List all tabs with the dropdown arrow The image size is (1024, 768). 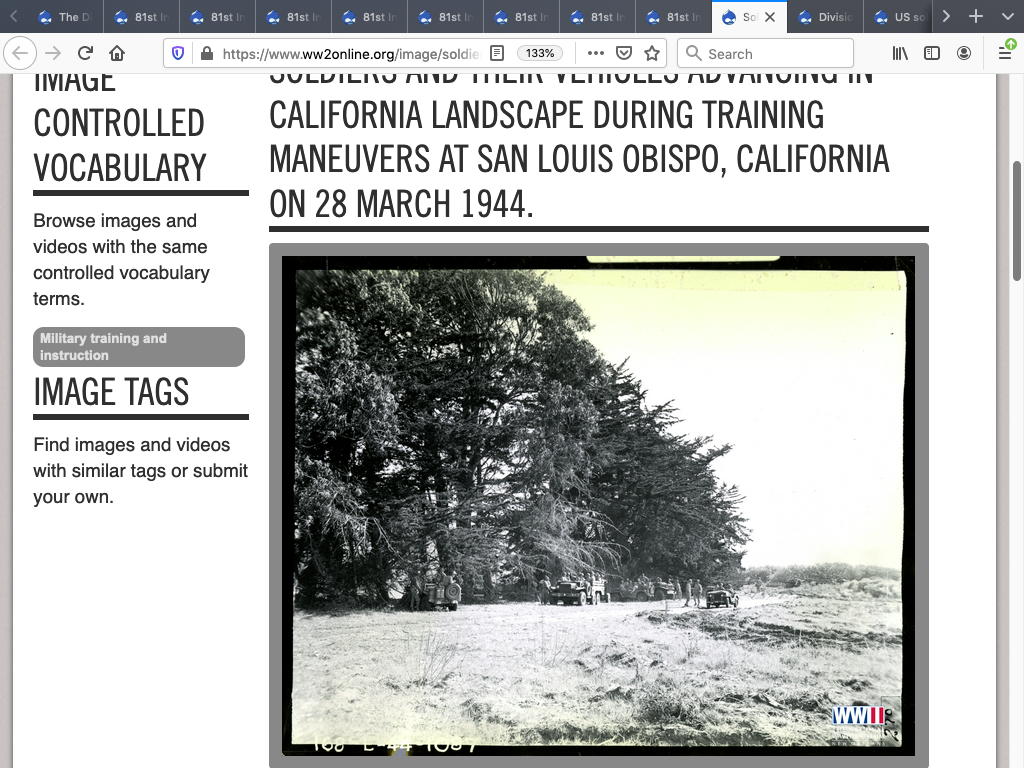1007,17
